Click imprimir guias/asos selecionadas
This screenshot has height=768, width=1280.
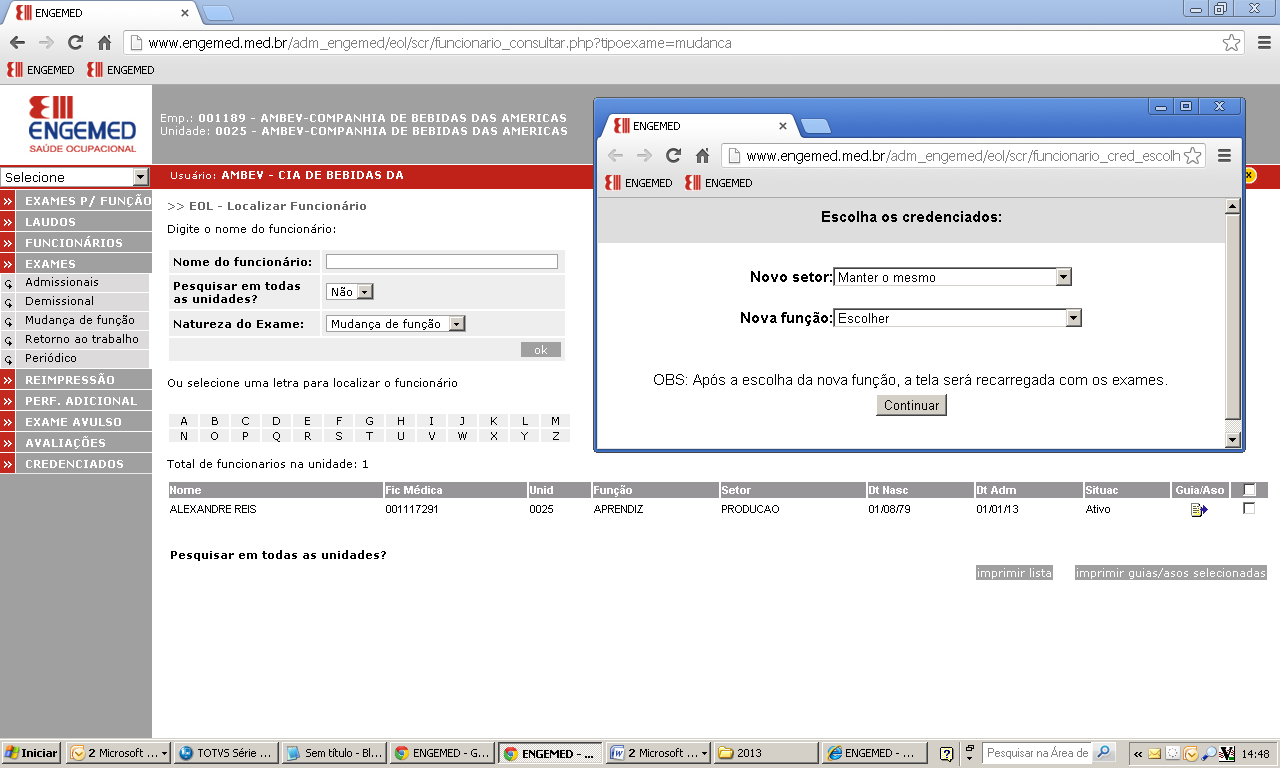[x=1171, y=573]
